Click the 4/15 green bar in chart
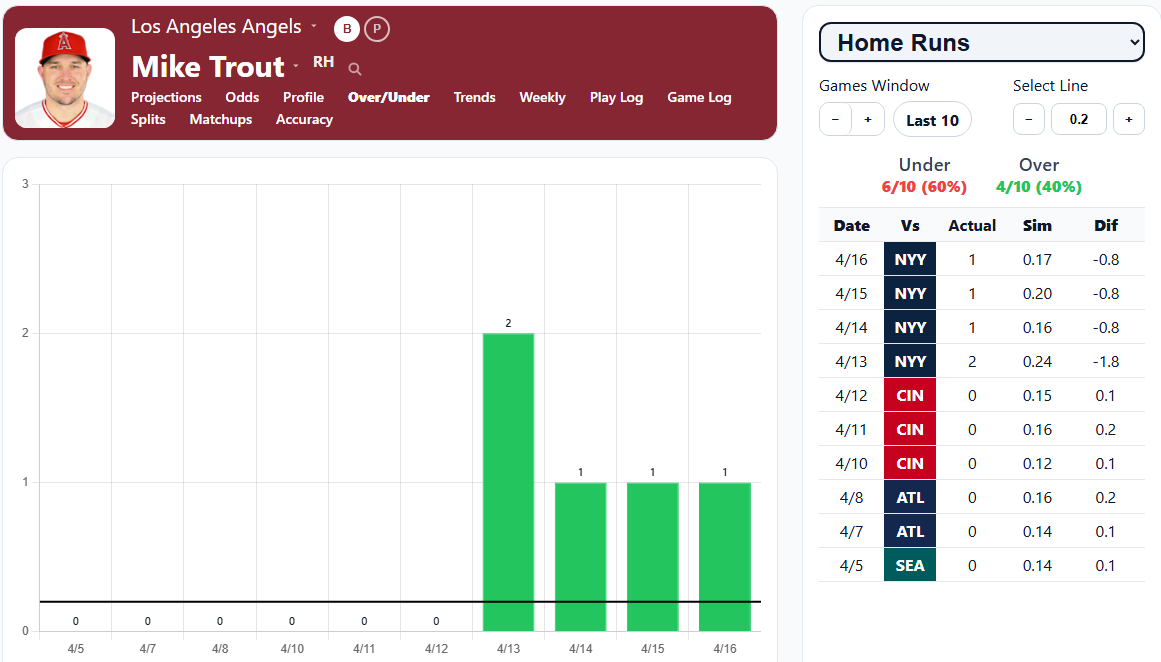This screenshot has width=1161, height=662. pos(652,557)
